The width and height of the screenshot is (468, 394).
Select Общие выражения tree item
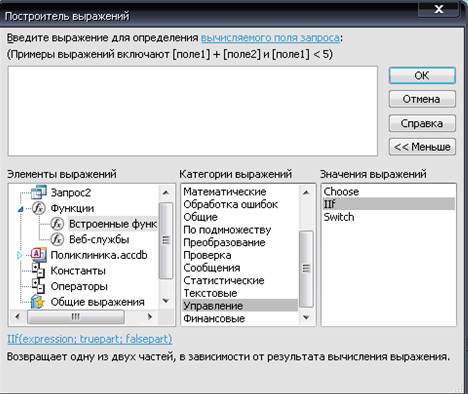[98, 302]
